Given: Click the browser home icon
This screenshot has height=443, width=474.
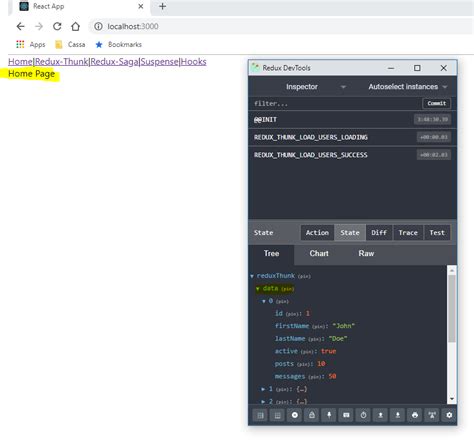Looking at the screenshot, I should pyautogui.click(x=76, y=26).
